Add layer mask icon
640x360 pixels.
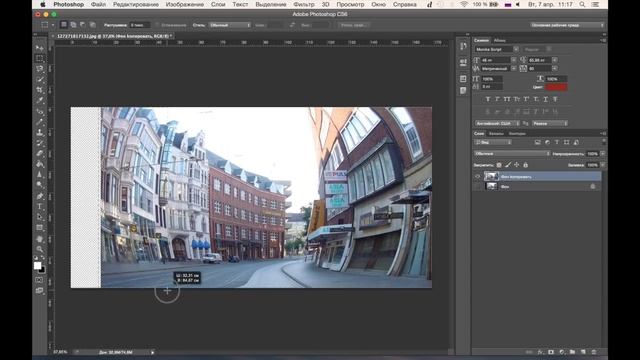point(551,352)
